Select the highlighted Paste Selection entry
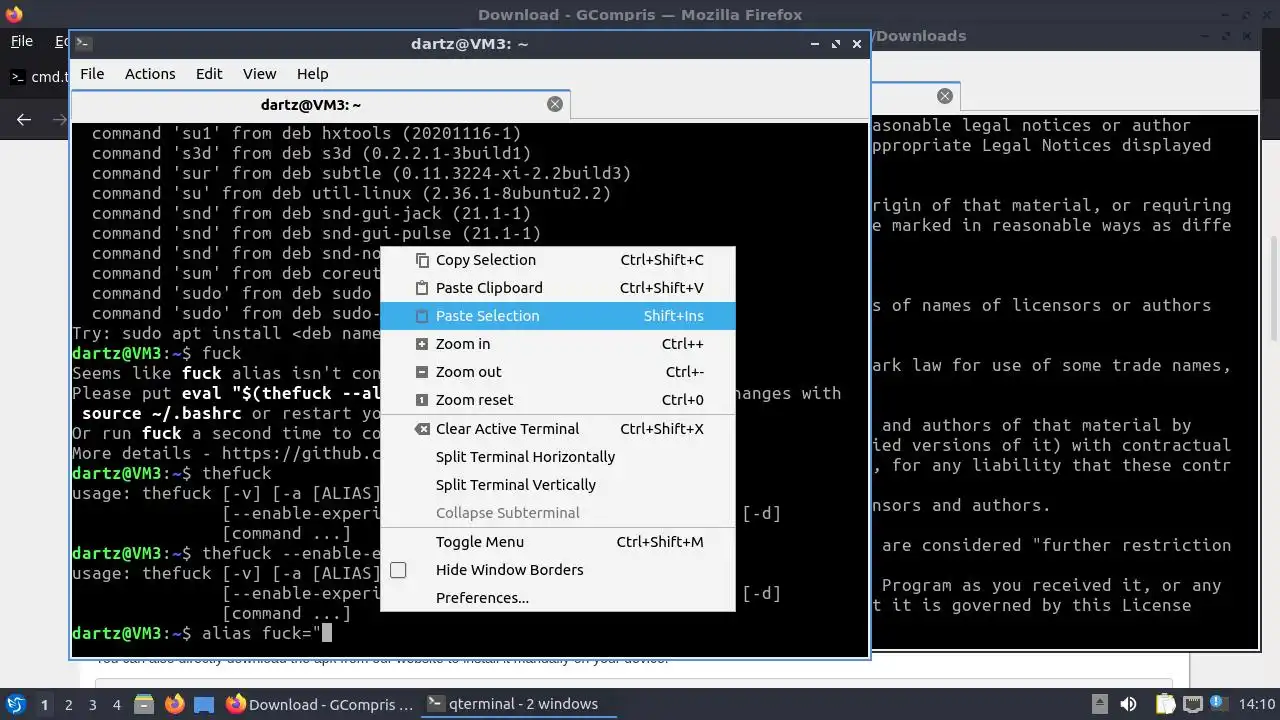Screen dimensions: 1280x720 tap(557, 315)
